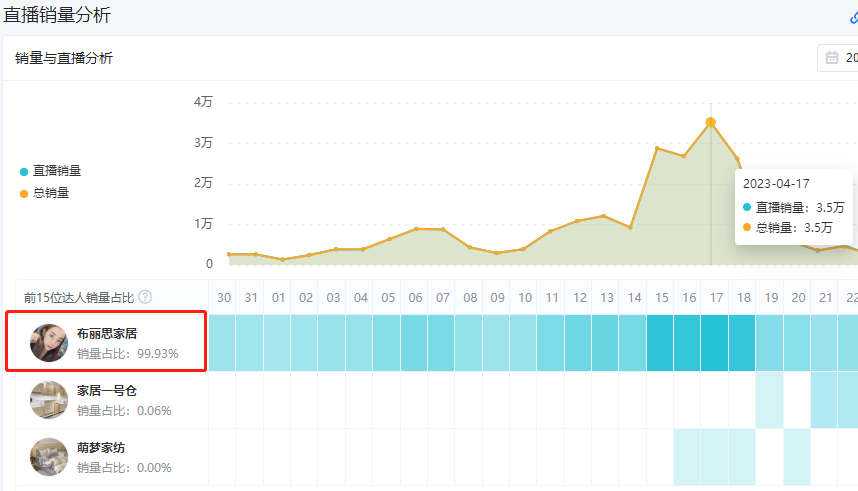The image size is (858, 491).
Task: Click 萌梦家纺 heatmap cell under day 16
Action: point(688,457)
